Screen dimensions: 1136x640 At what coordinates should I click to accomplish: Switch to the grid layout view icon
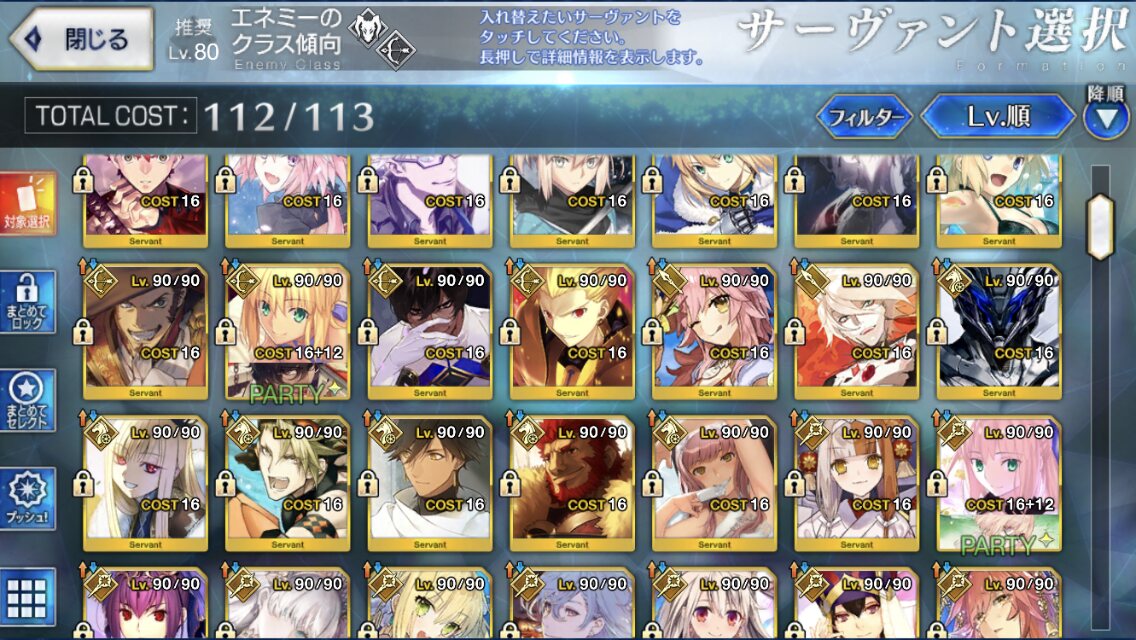(28, 597)
